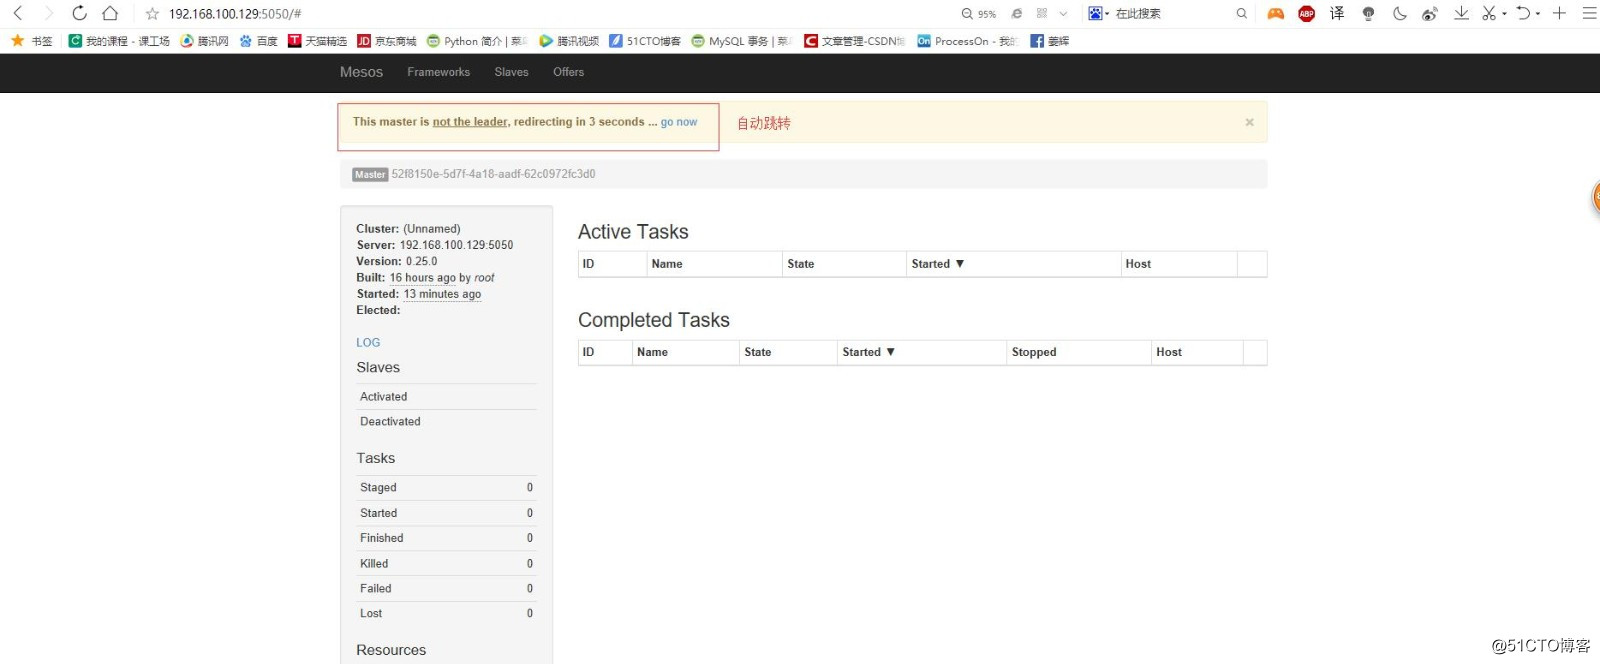Open a new tab with the plus icon
The height and width of the screenshot is (664, 1600).
pyautogui.click(x=1559, y=14)
